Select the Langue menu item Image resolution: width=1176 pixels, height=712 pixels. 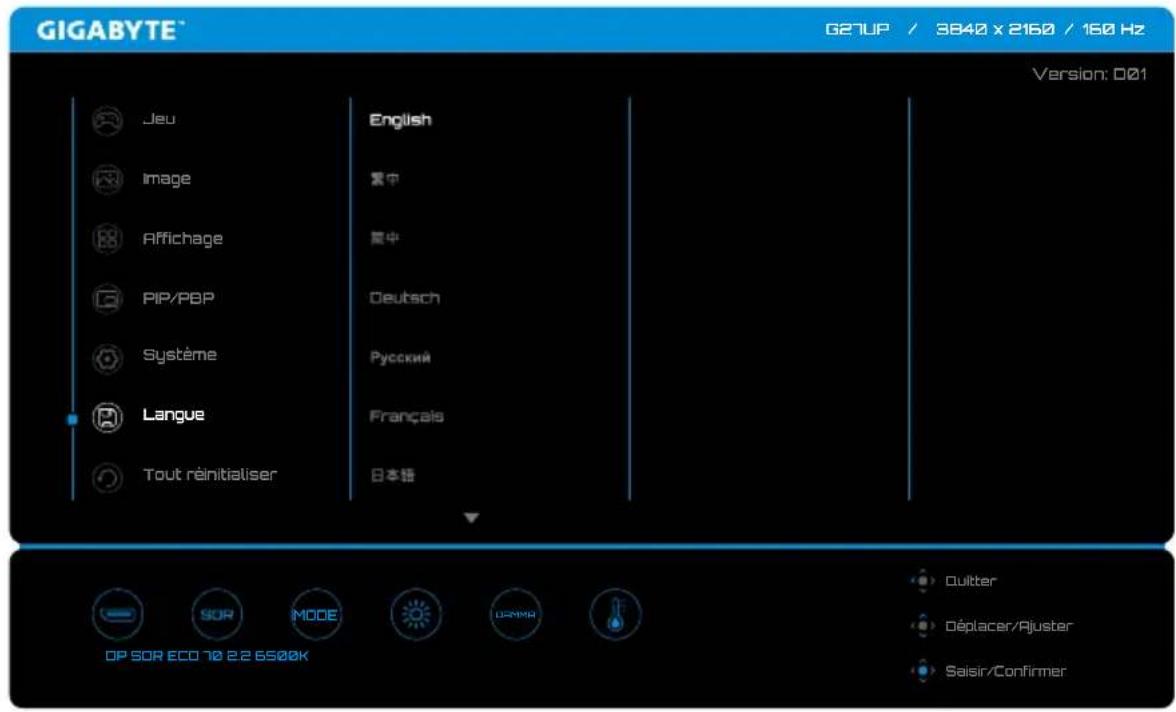coord(173,415)
